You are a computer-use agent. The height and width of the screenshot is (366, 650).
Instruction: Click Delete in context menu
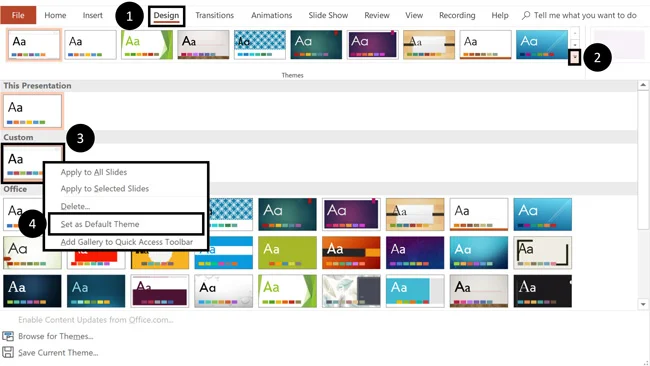[75, 206]
